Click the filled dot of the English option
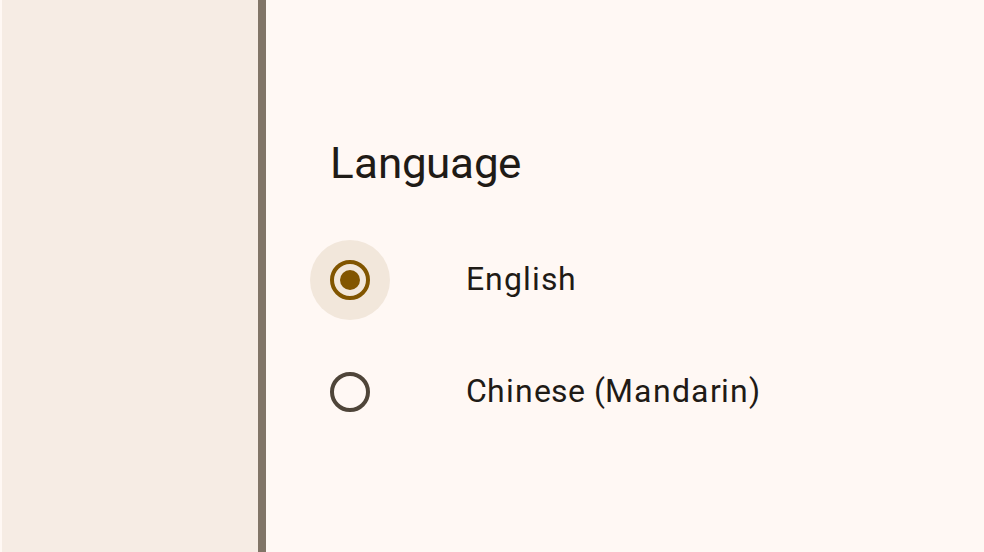Screen dimensions: 984x552 tap(350, 280)
